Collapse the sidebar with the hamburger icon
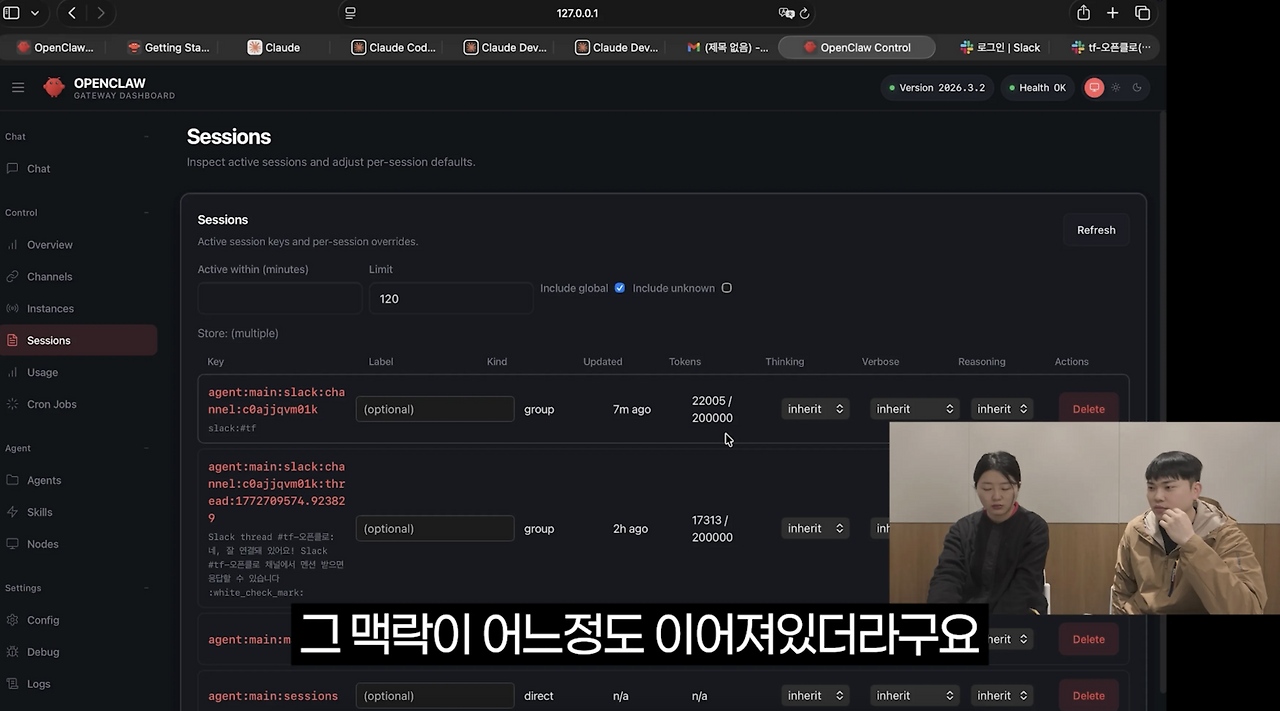Image resolution: width=1280 pixels, height=711 pixels. (x=18, y=87)
